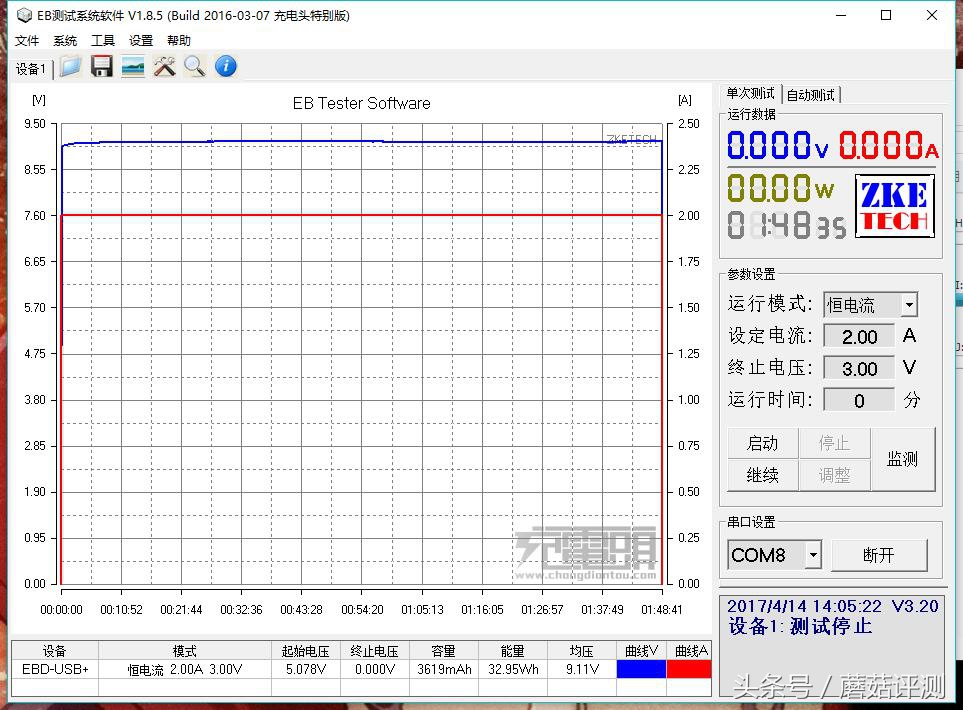Click the 设定电流 current input field
Image resolution: width=963 pixels, height=710 pixels.
point(858,336)
